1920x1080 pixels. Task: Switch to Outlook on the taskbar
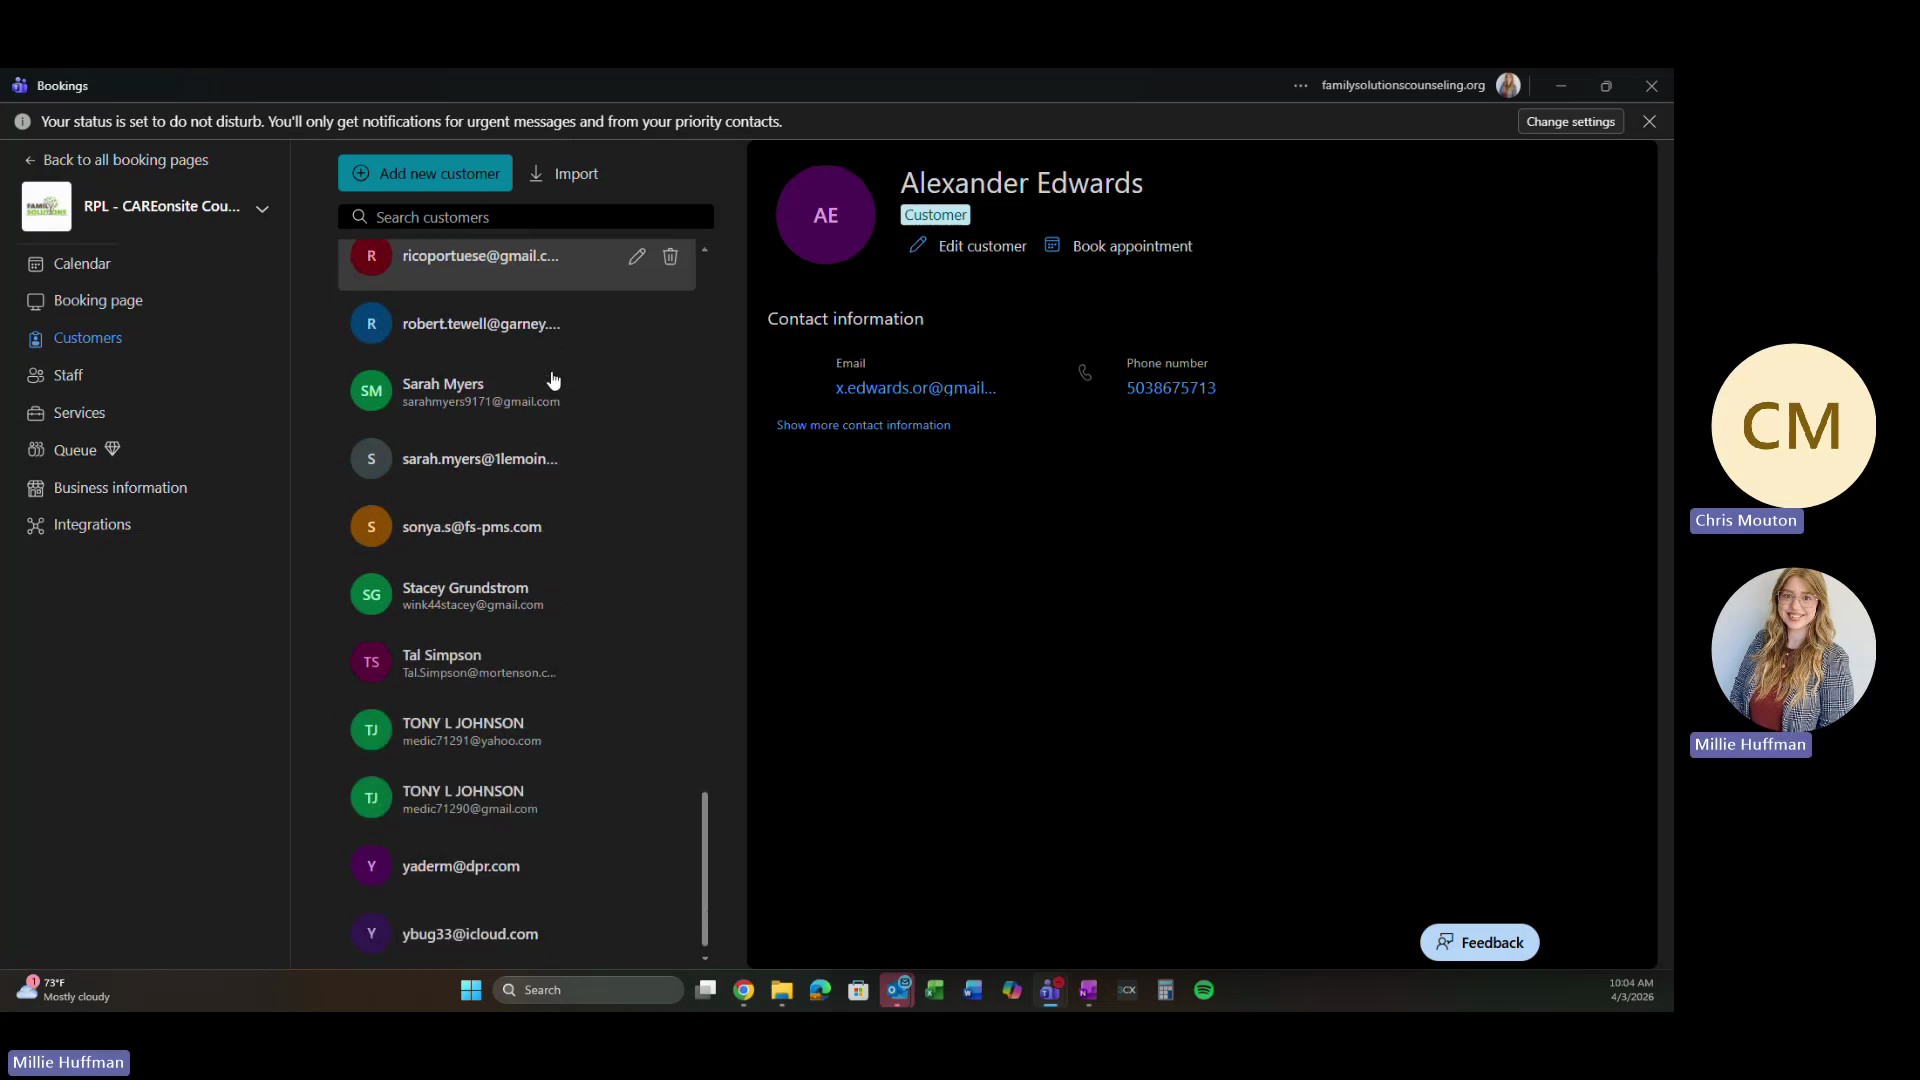(897, 990)
